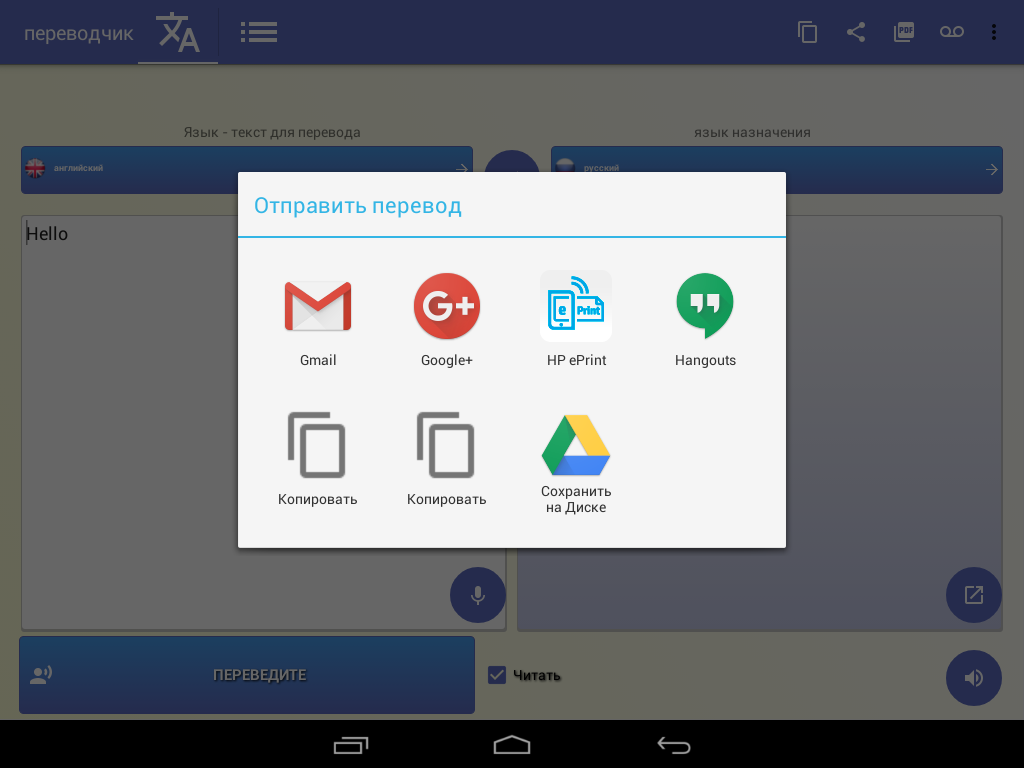Screen dimensions: 1024x768
Task: Open source language dropdown английский
Action: pyautogui.click(x=247, y=169)
